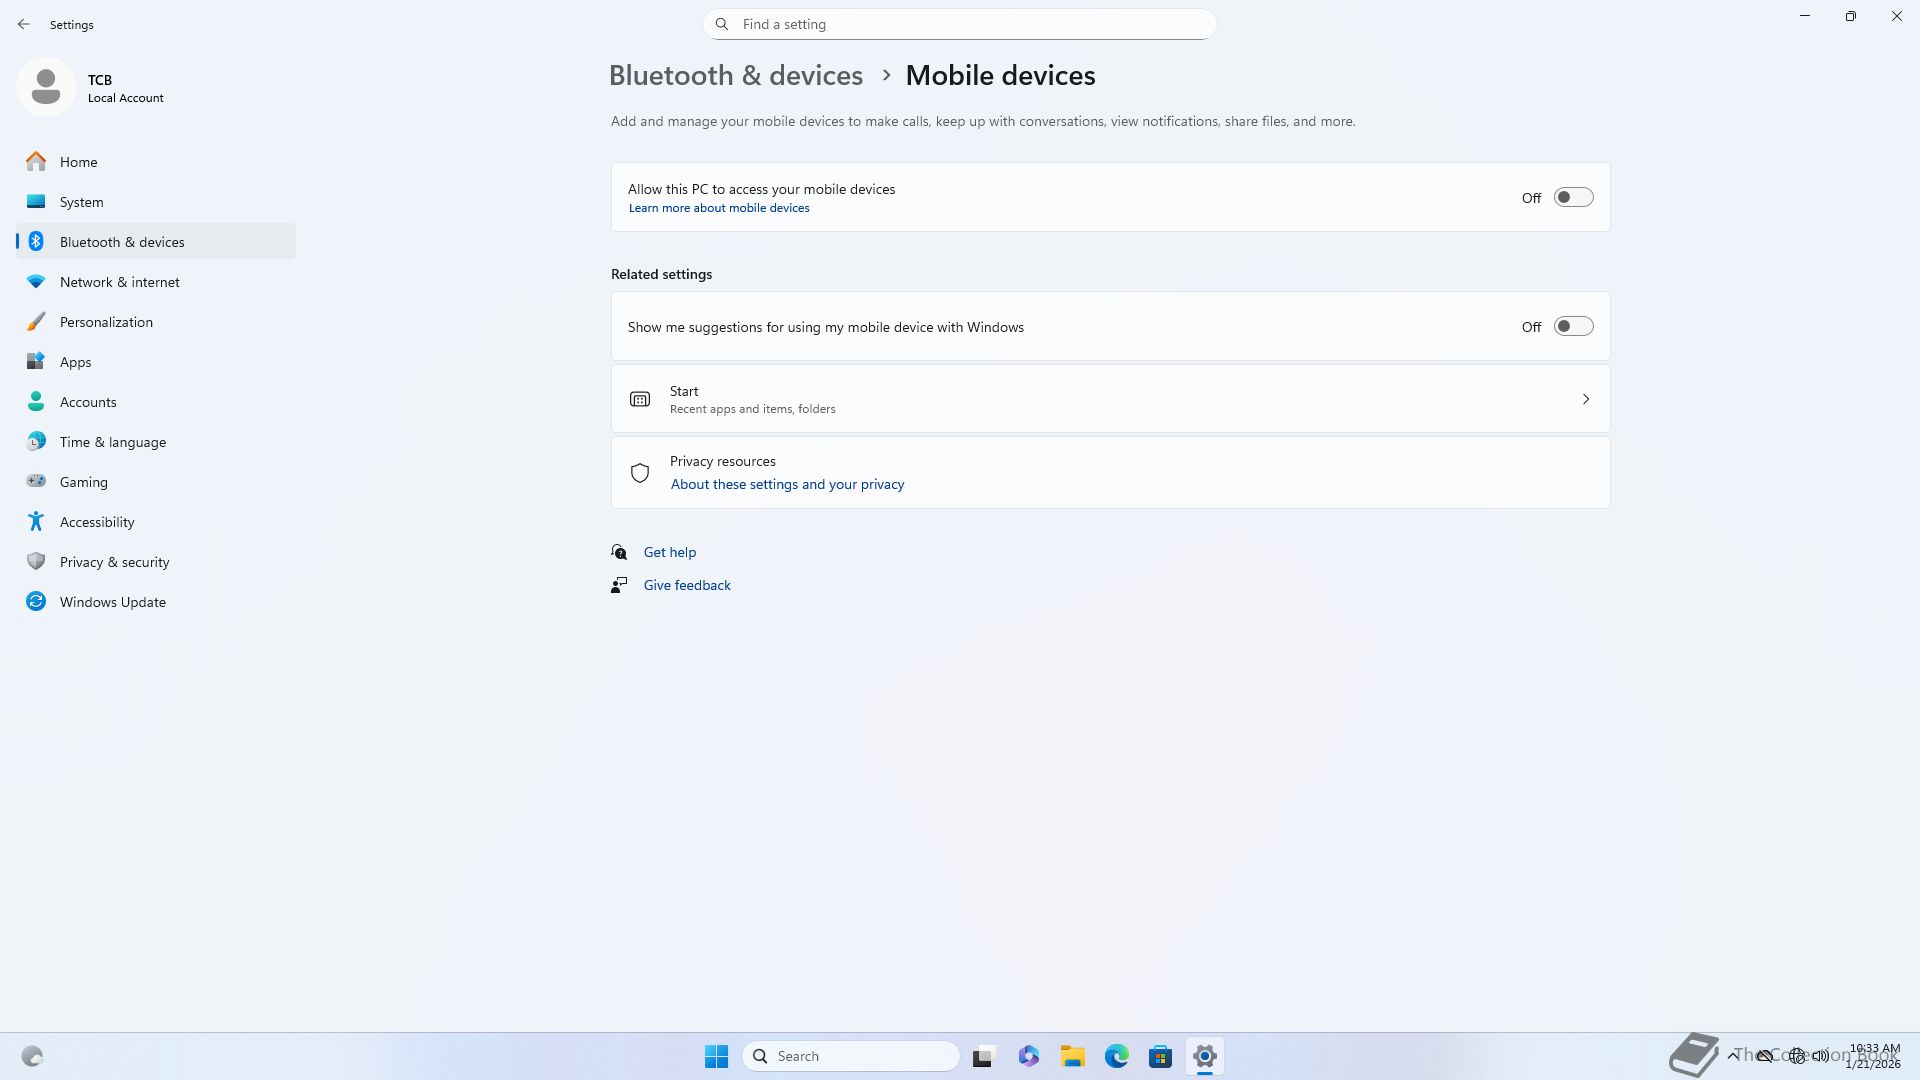Open About these settings and your privacy
Viewport: 1920px width, 1080px height.
tap(787, 484)
